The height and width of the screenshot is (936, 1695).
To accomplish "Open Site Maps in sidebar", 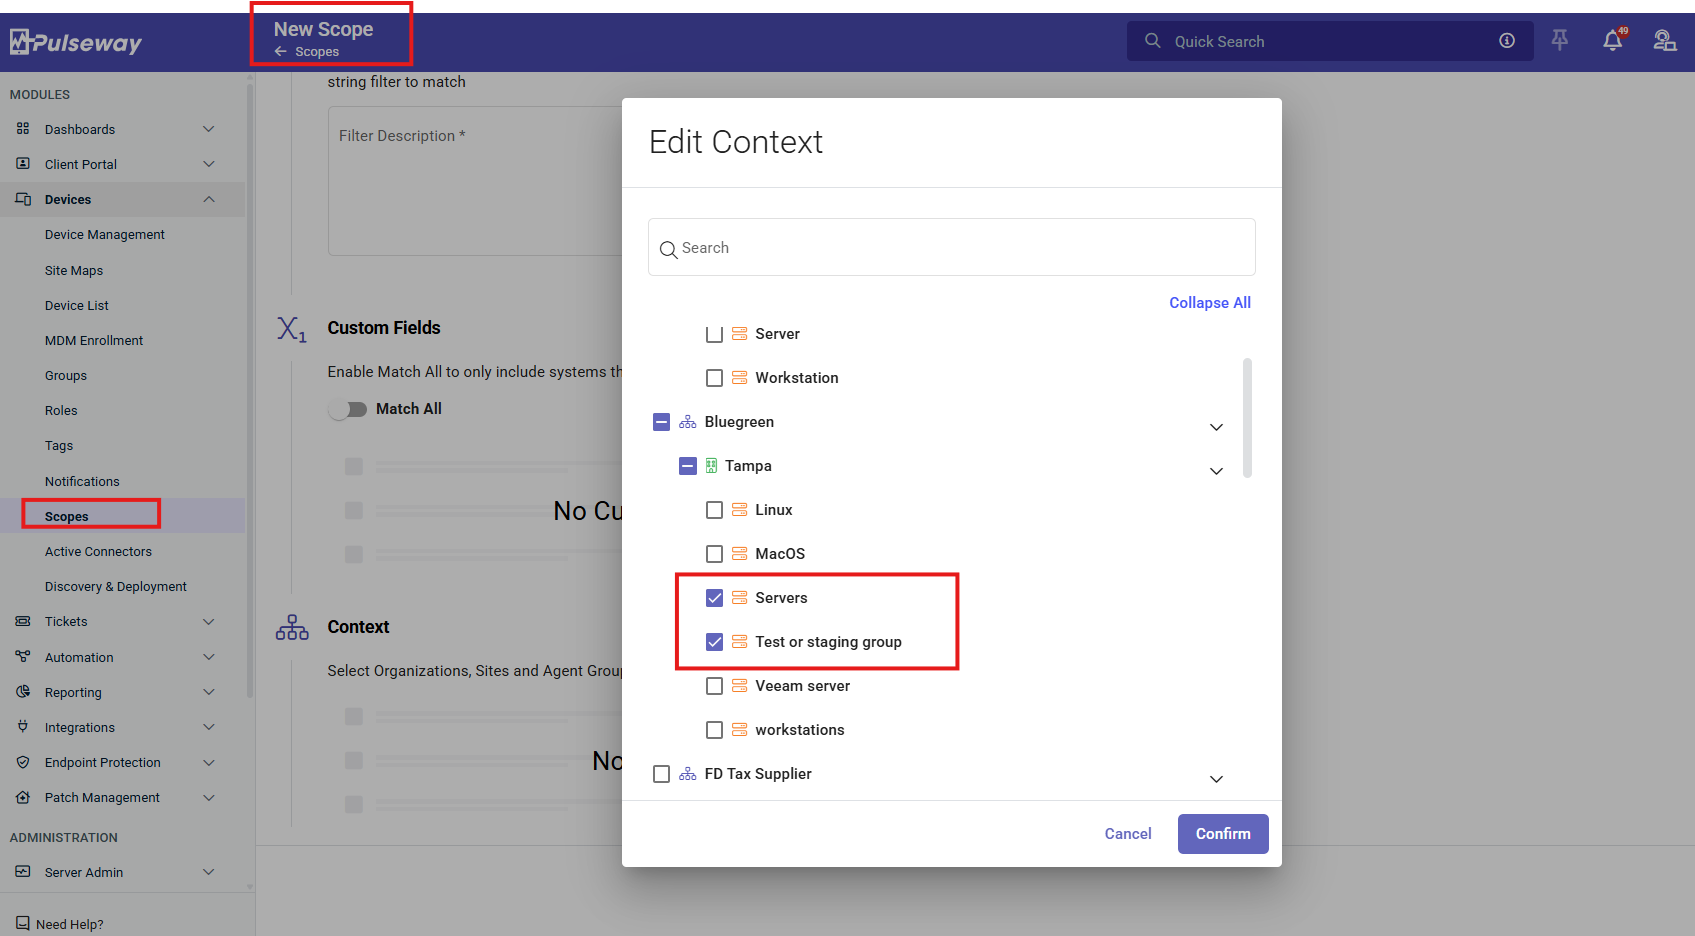I will (74, 271).
